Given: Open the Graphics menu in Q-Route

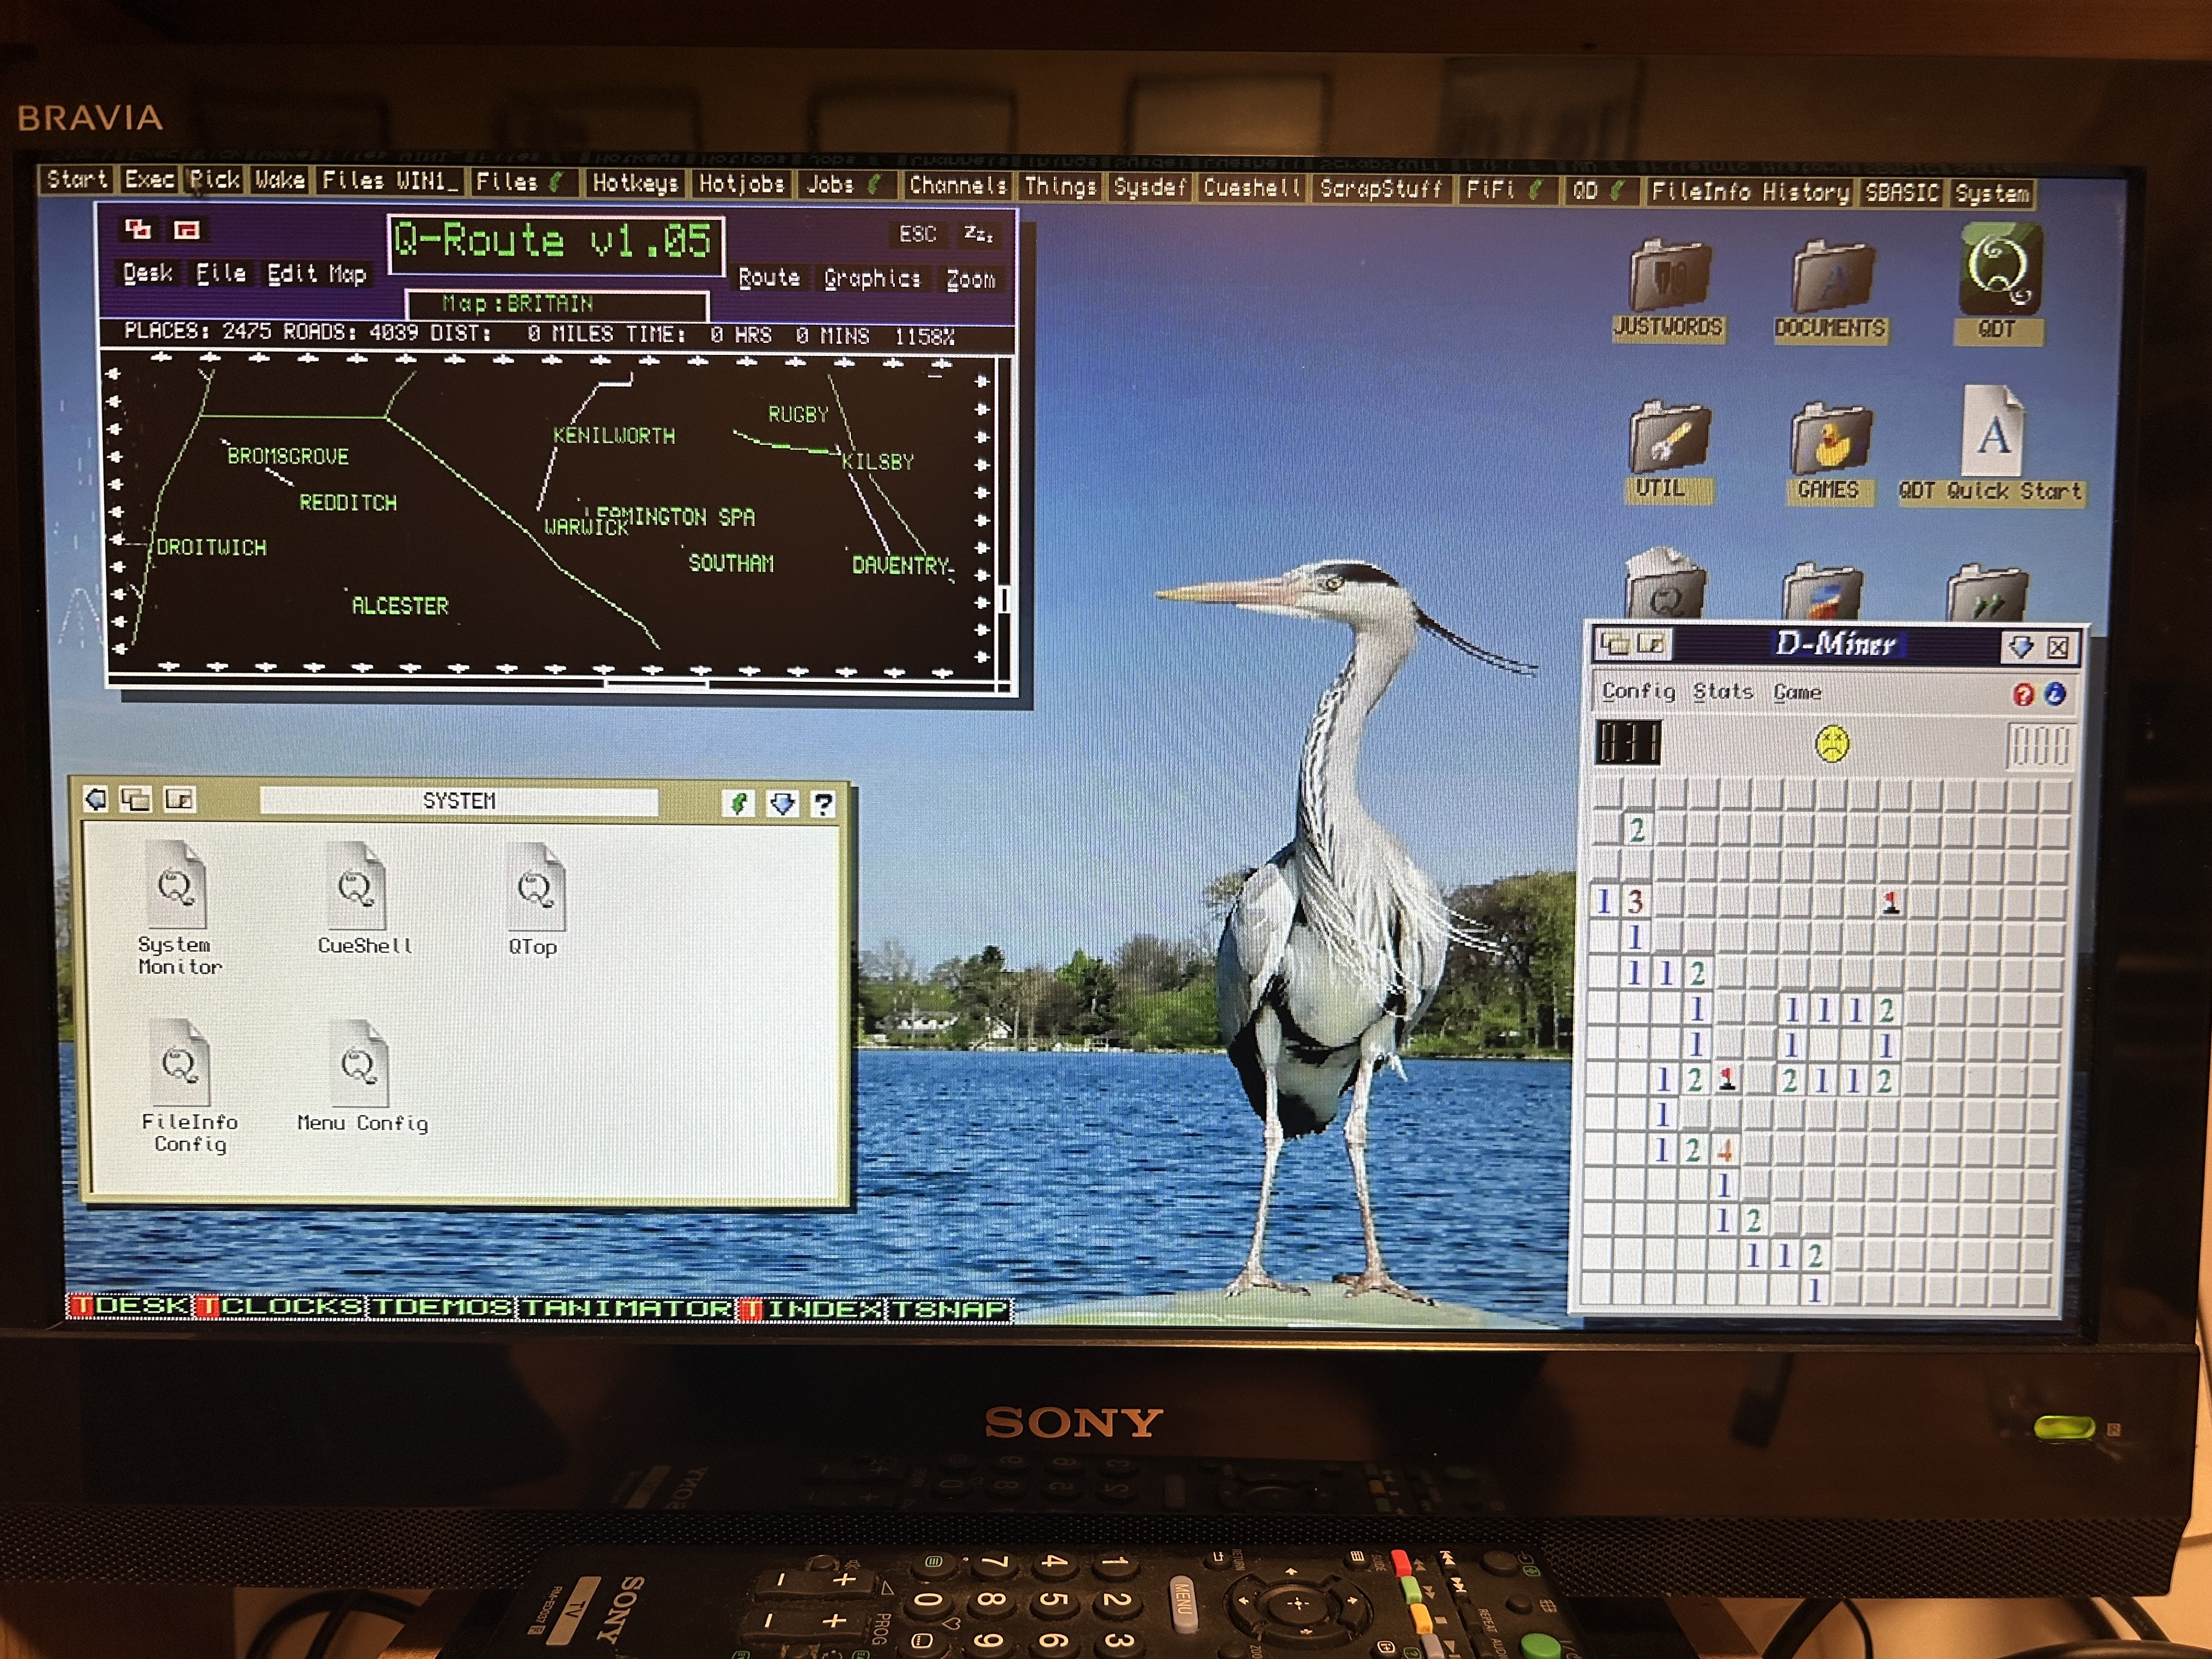Looking at the screenshot, I should (x=872, y=279).
